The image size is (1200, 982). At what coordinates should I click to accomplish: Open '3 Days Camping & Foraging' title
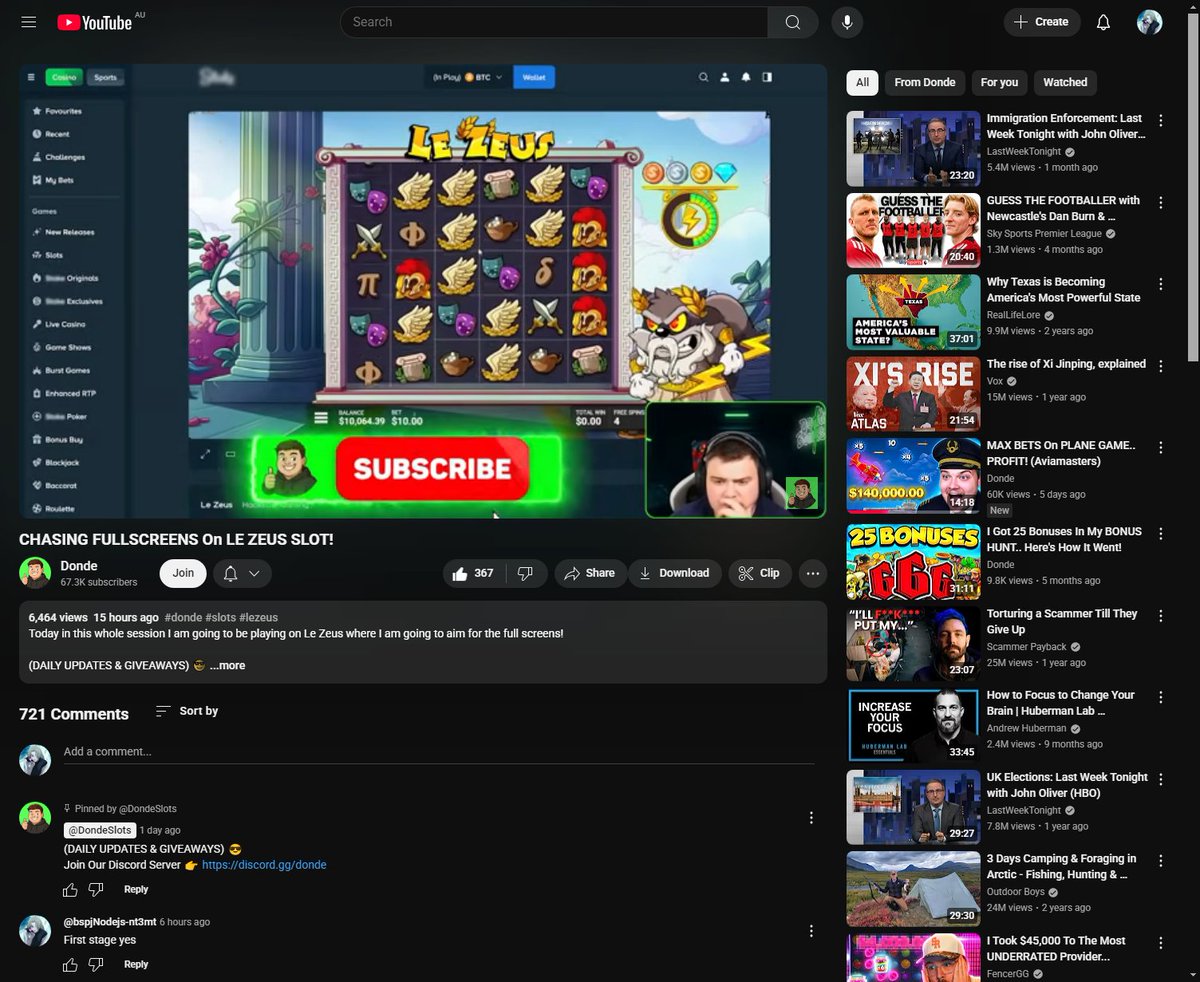point(1062,866)
